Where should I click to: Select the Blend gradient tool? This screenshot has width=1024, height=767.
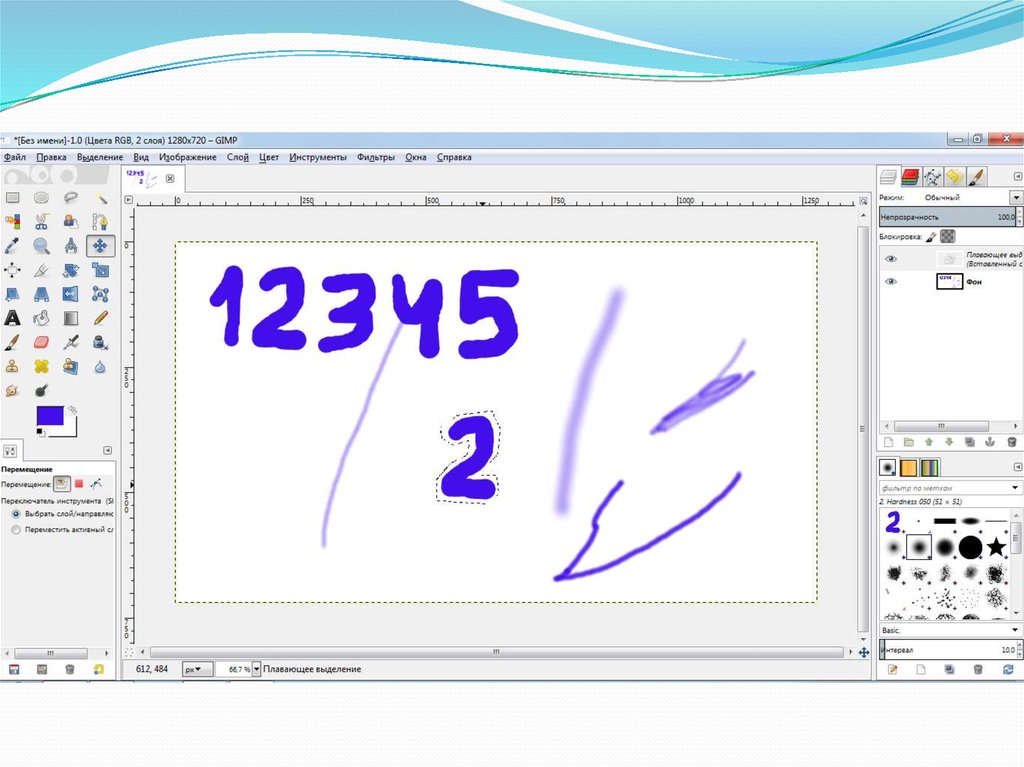(71, 319)
